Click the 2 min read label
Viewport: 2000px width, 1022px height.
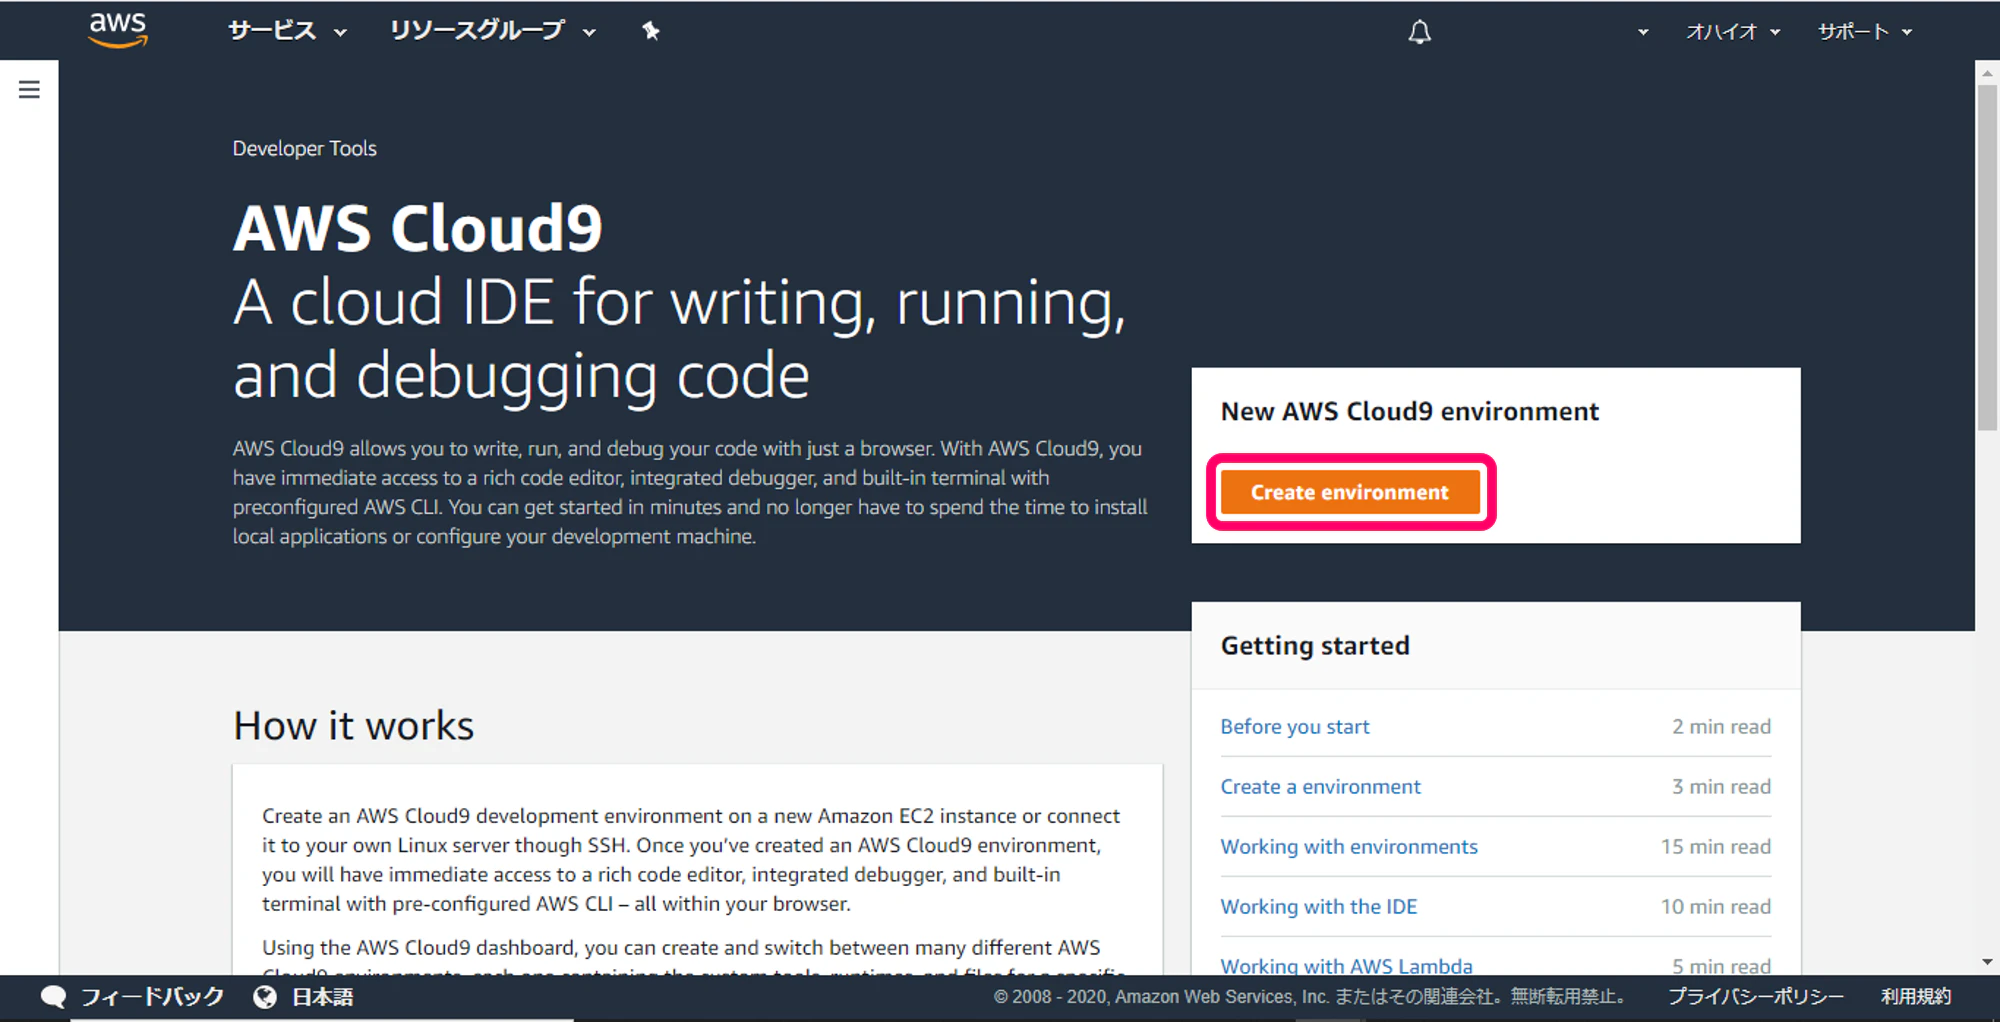pos(1721,727)
